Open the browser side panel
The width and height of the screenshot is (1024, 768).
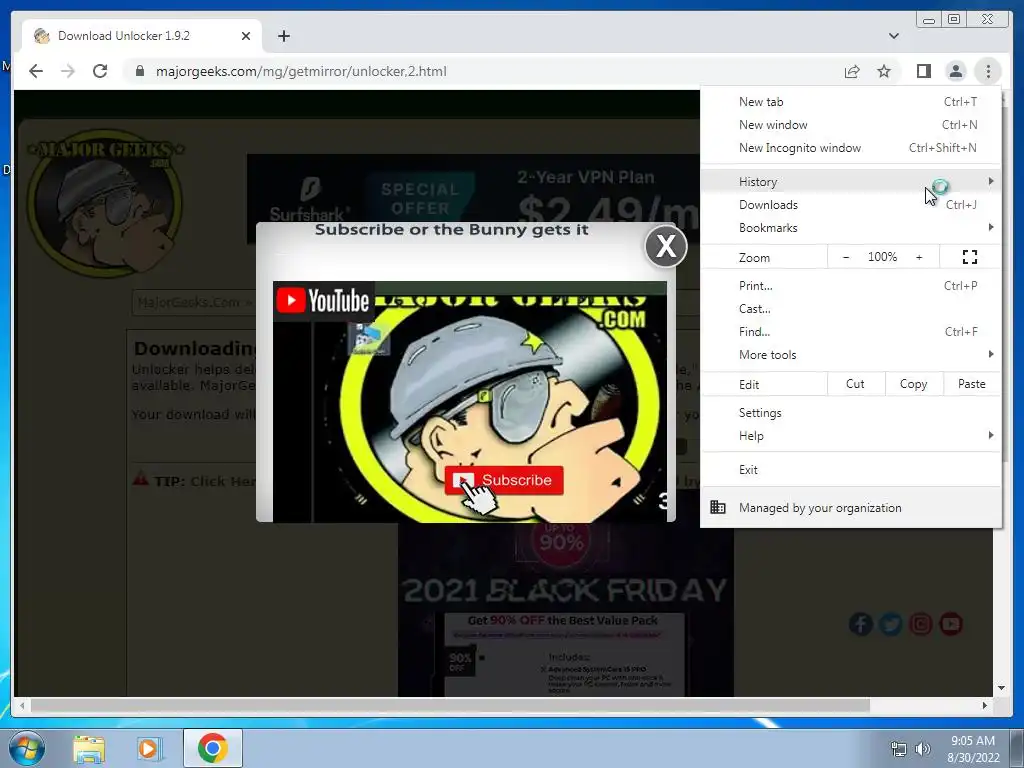923,71
